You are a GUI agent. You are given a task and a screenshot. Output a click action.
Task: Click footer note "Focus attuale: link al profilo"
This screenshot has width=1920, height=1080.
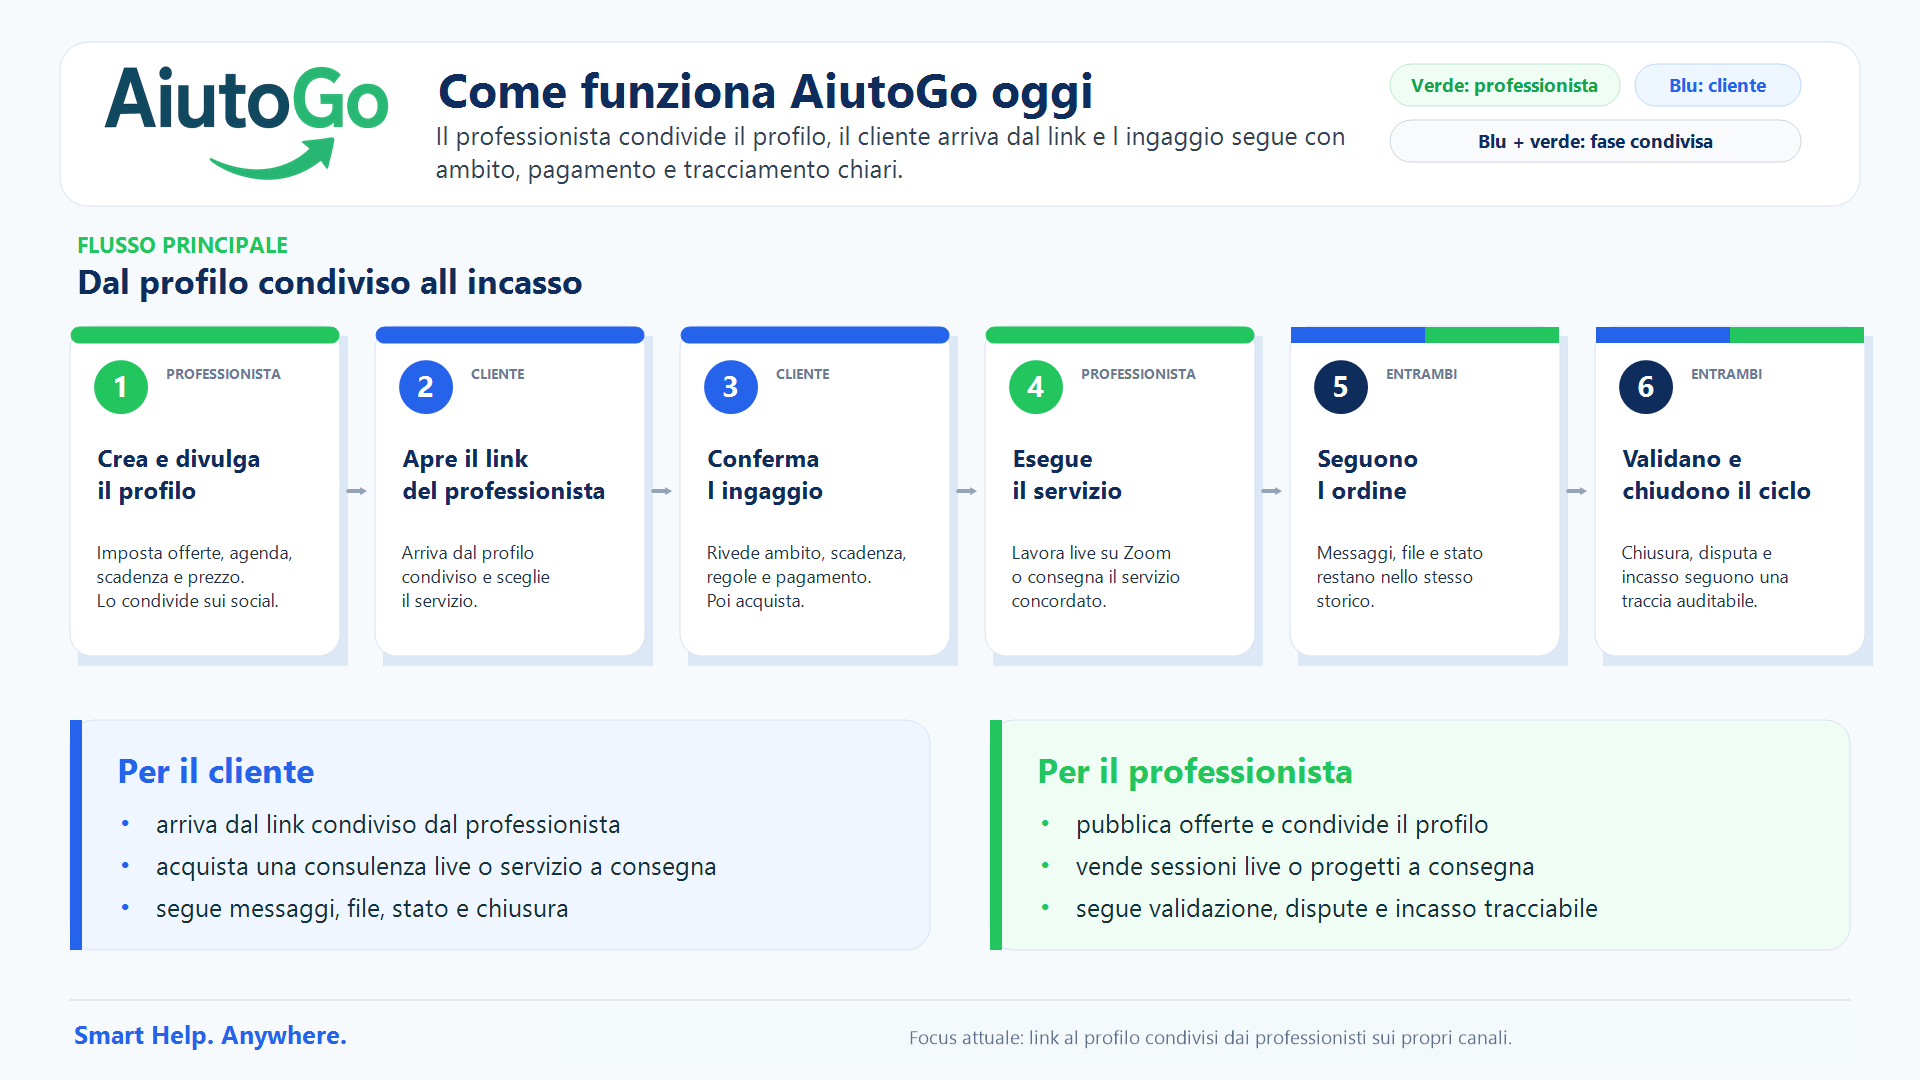[1210, 1038]
